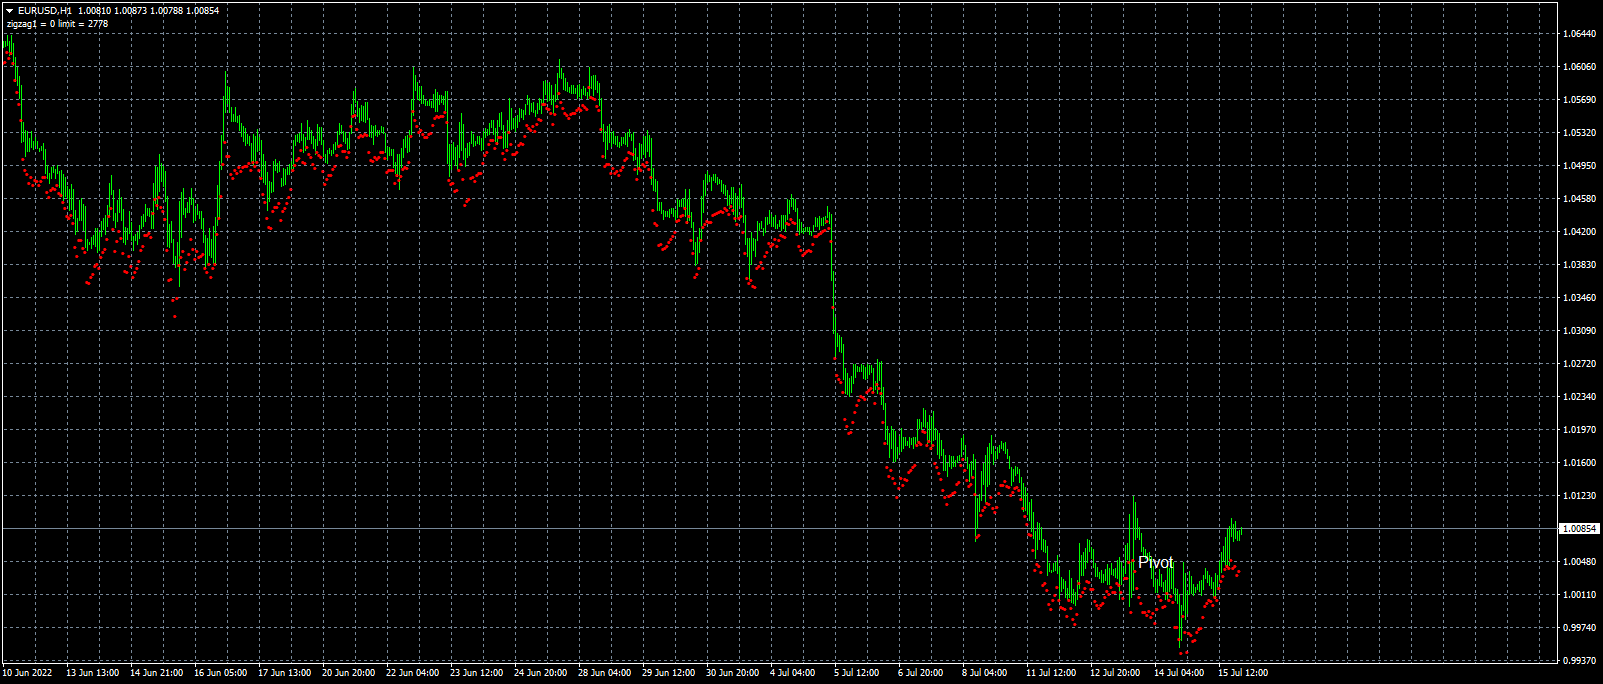This screenshot has width=1603, height=684.
Task: Click the 20 Jun 20:00 time label
Action: coord(348,672)
